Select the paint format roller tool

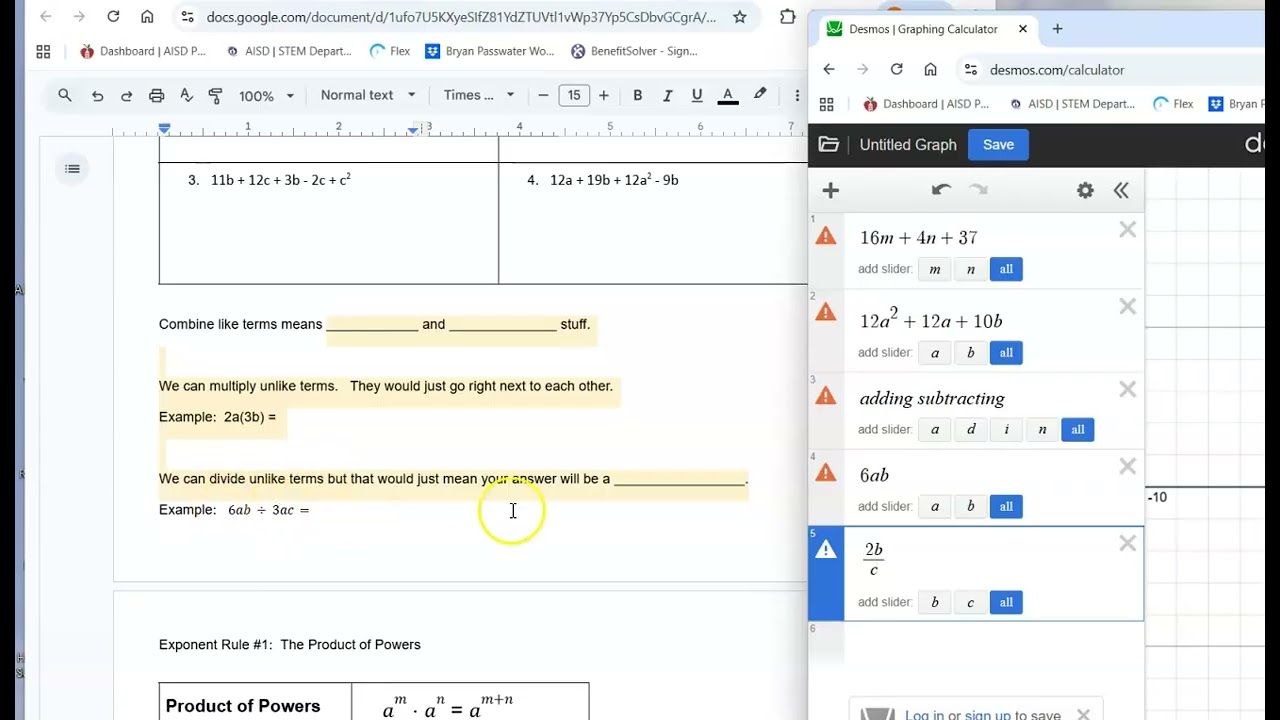click(215, 96)
